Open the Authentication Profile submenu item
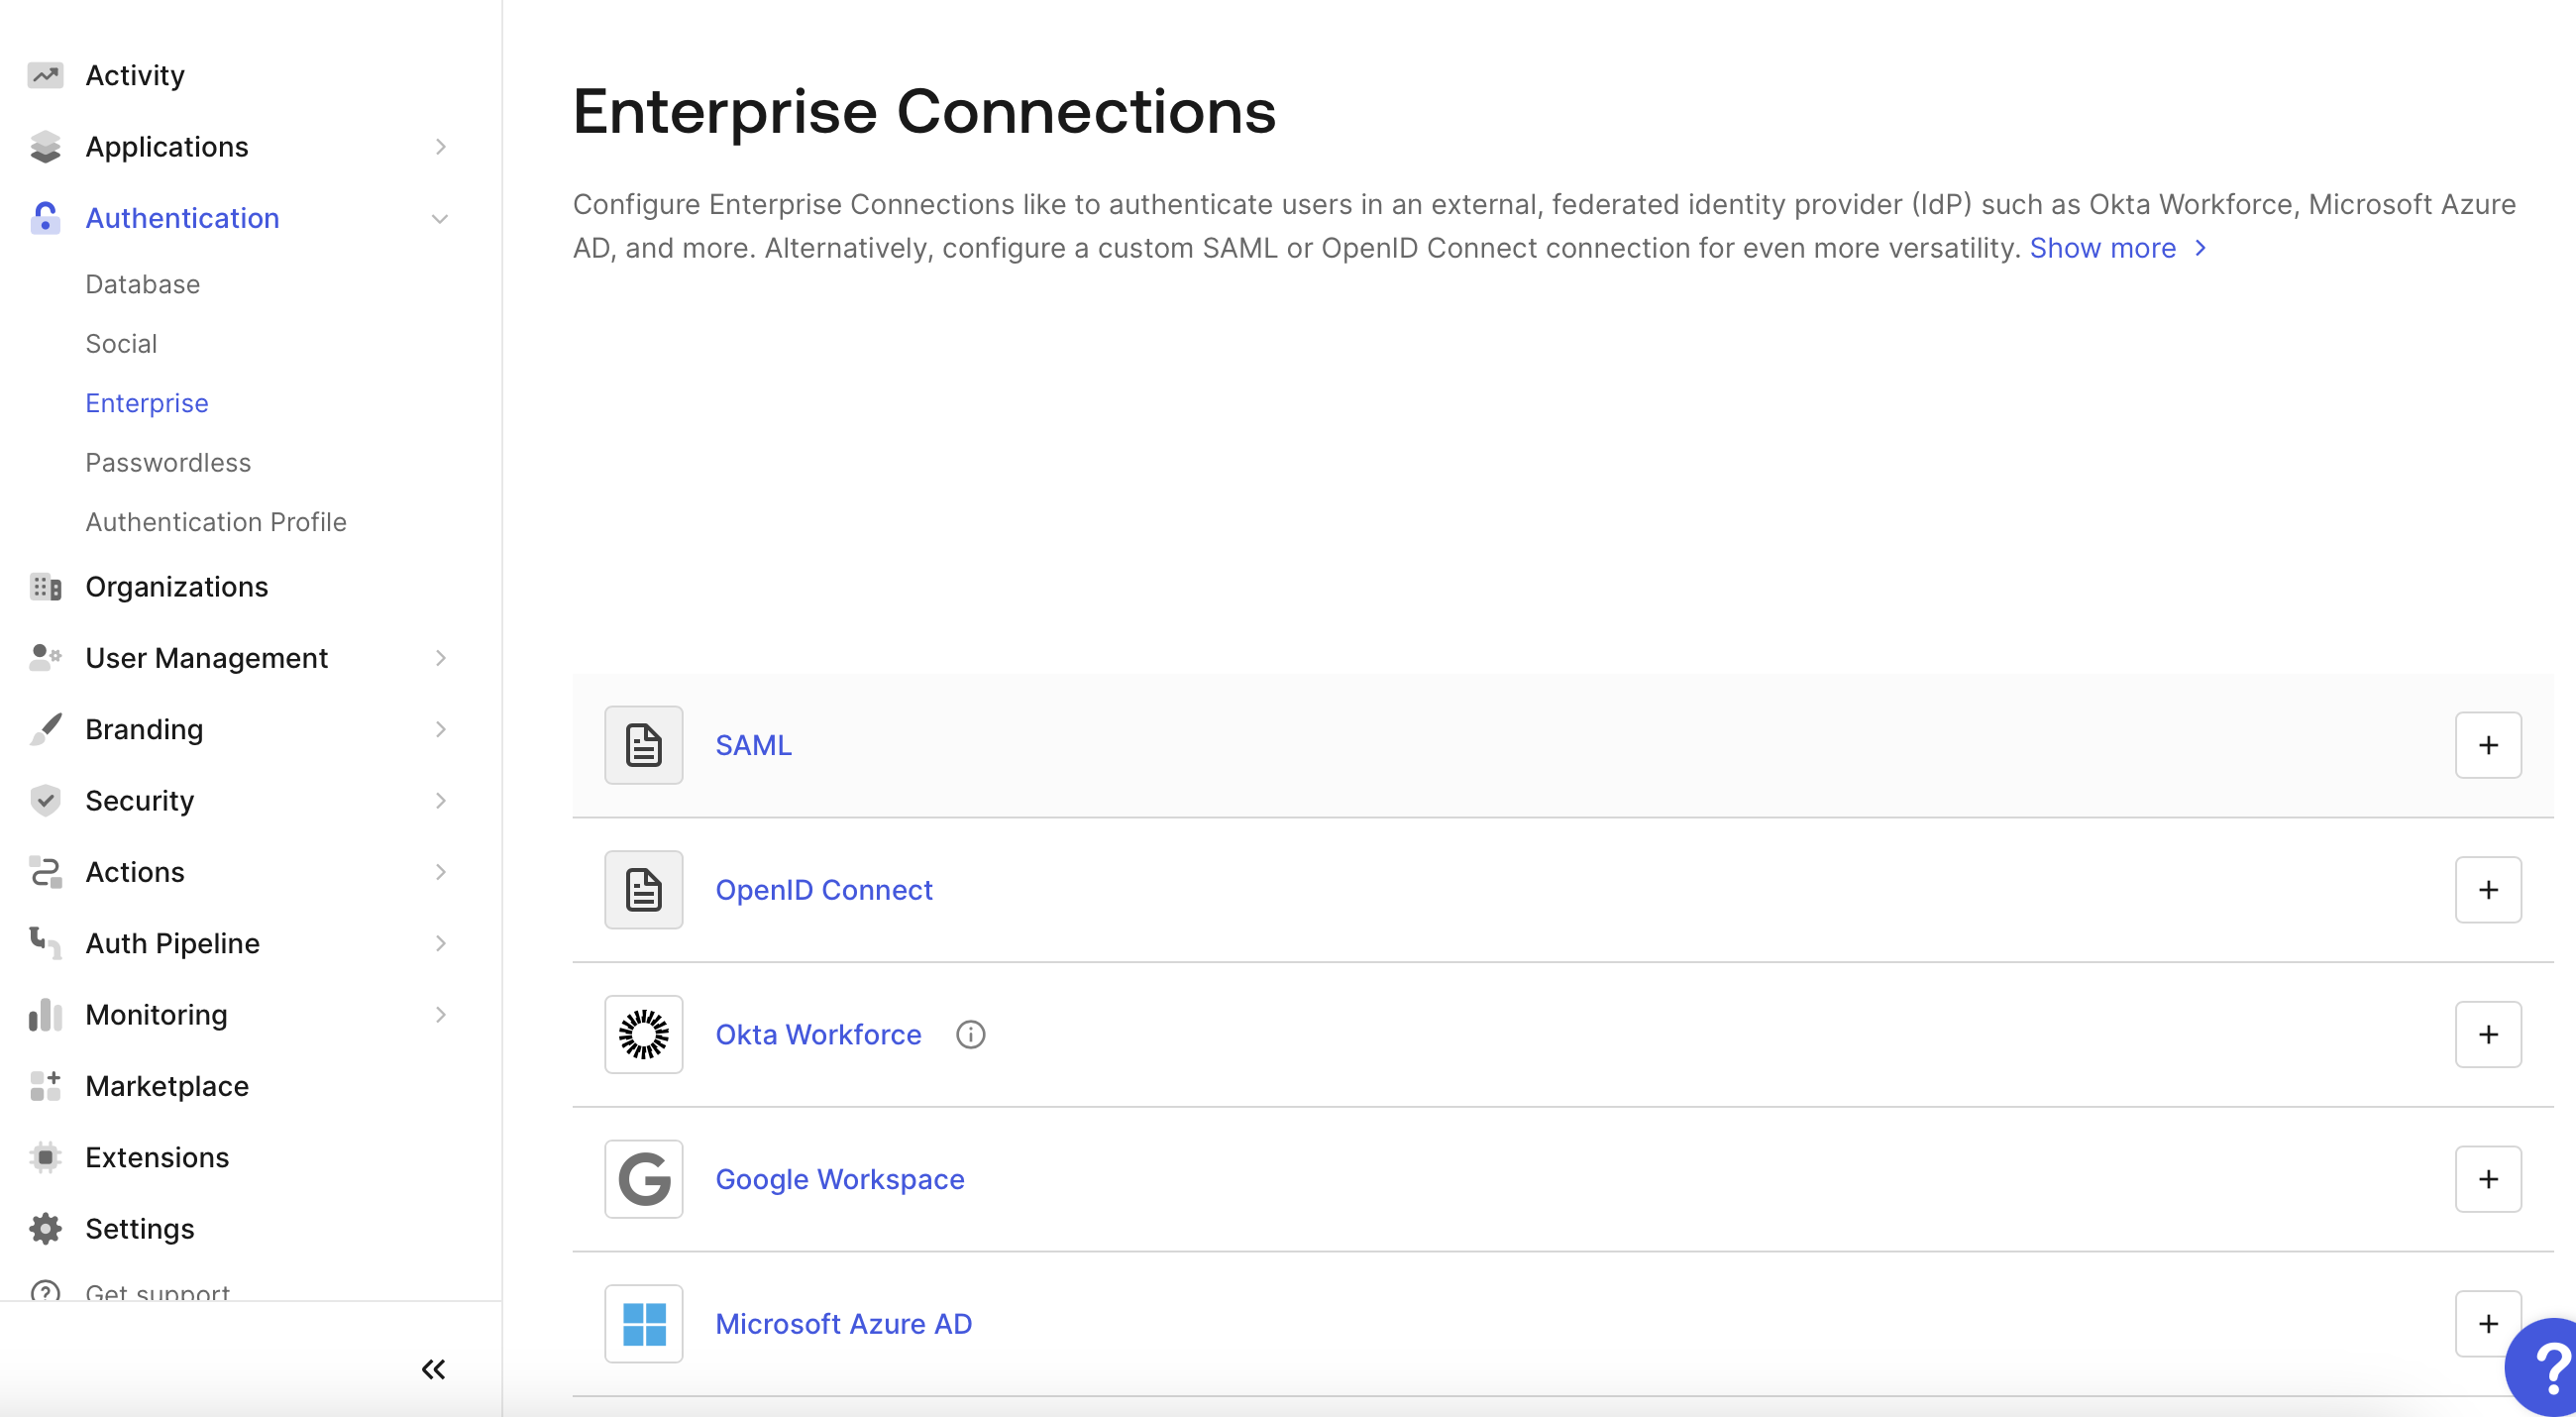The image size is (2576, 1417). click(216, 522)
